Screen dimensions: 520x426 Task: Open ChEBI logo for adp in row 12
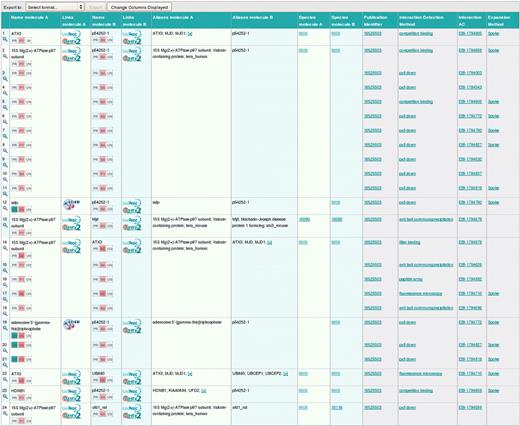pyautogui.click(x=71, y=205)
